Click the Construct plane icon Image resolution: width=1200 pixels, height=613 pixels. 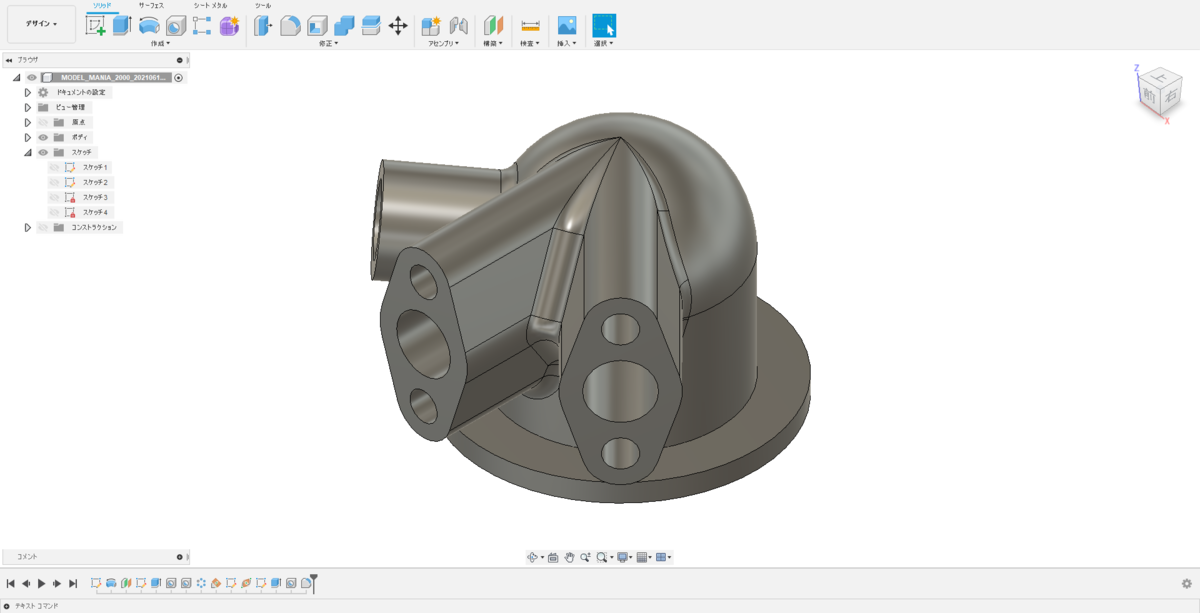tap(494, 26)
